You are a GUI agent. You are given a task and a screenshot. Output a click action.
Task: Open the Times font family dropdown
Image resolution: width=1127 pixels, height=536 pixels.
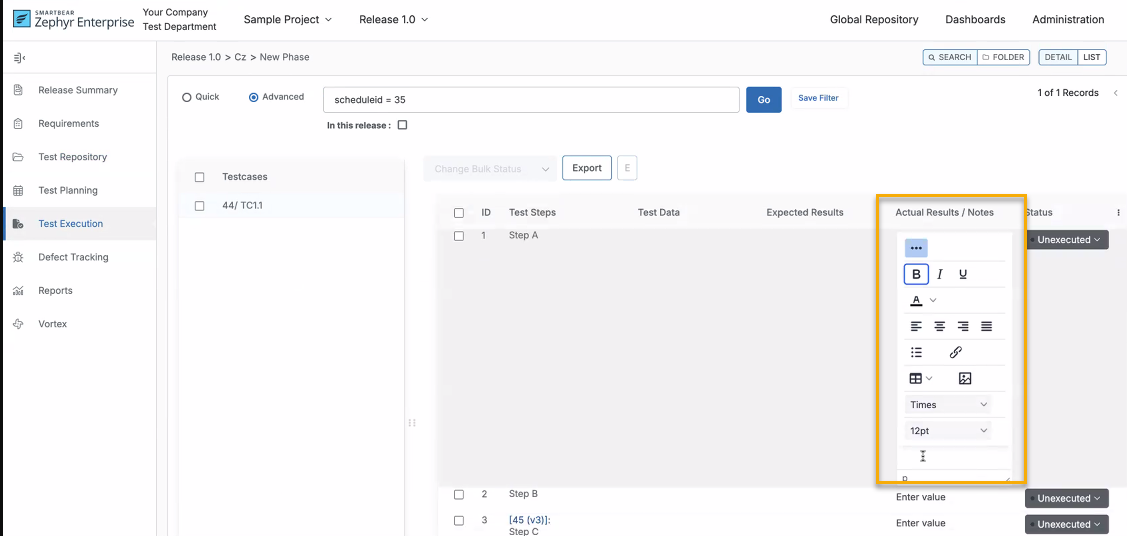(x=948, y=405)
